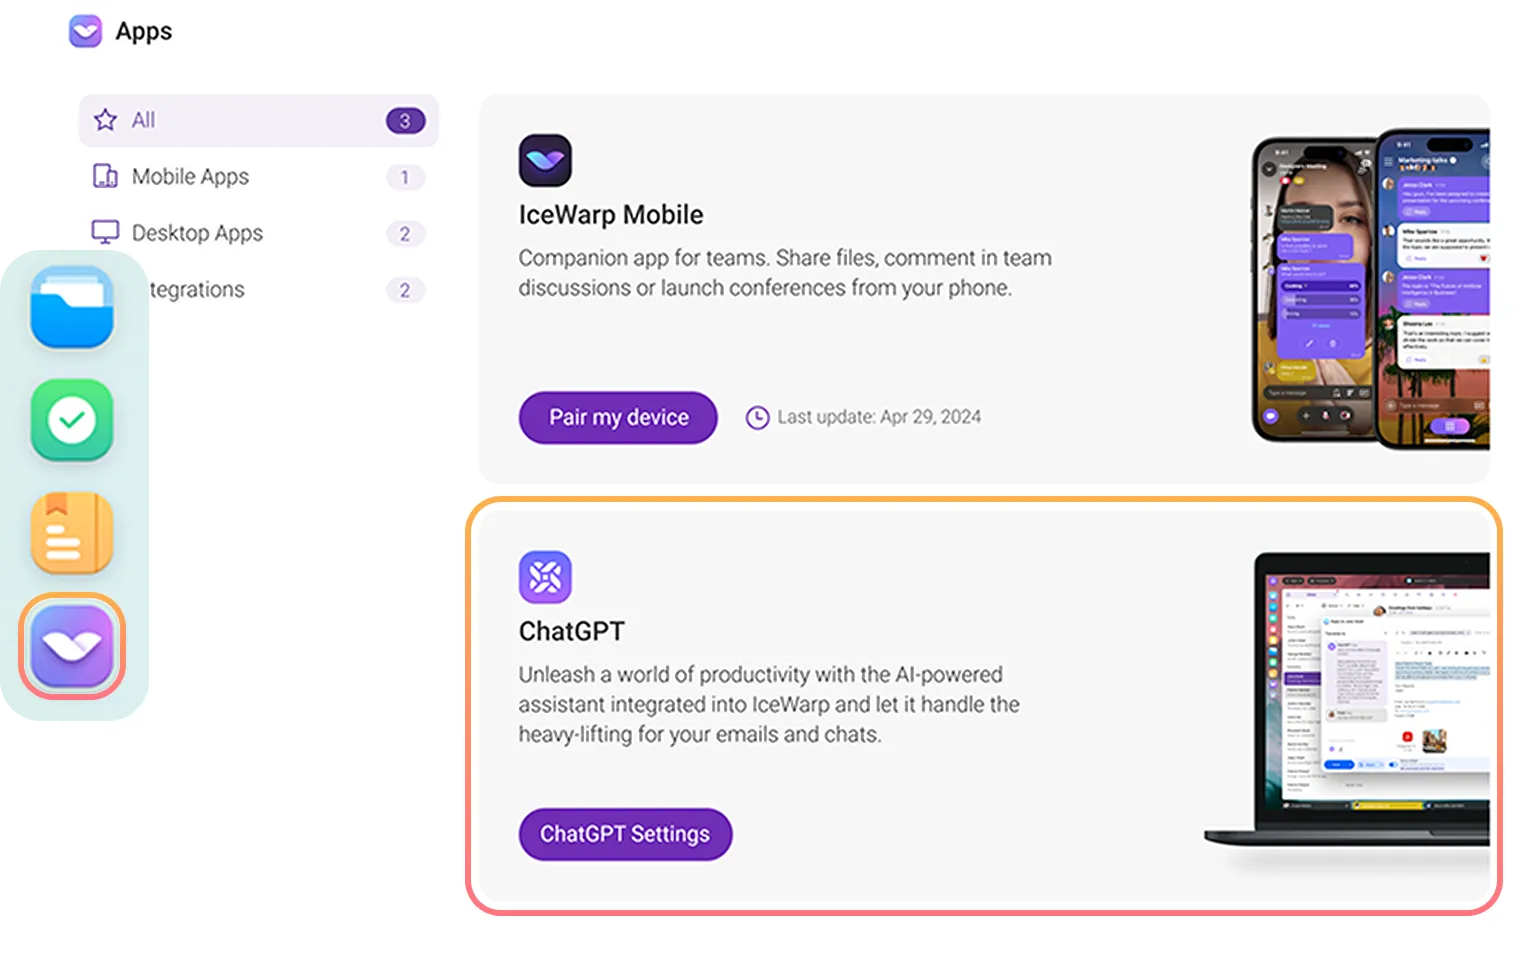Click the star icon next to All
This screenshot has height=969, width=1515.
point(104,119)
